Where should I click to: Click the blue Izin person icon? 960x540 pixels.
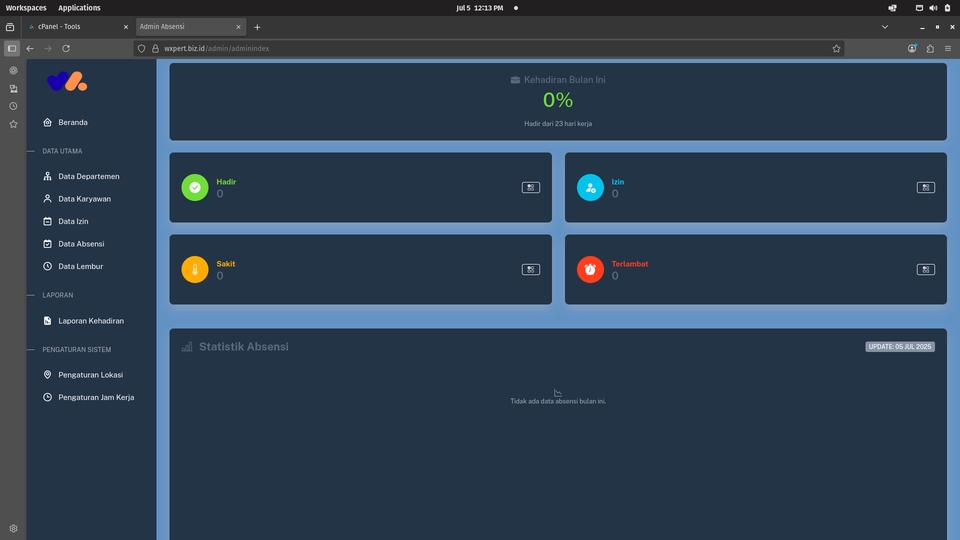click(590, 187)
